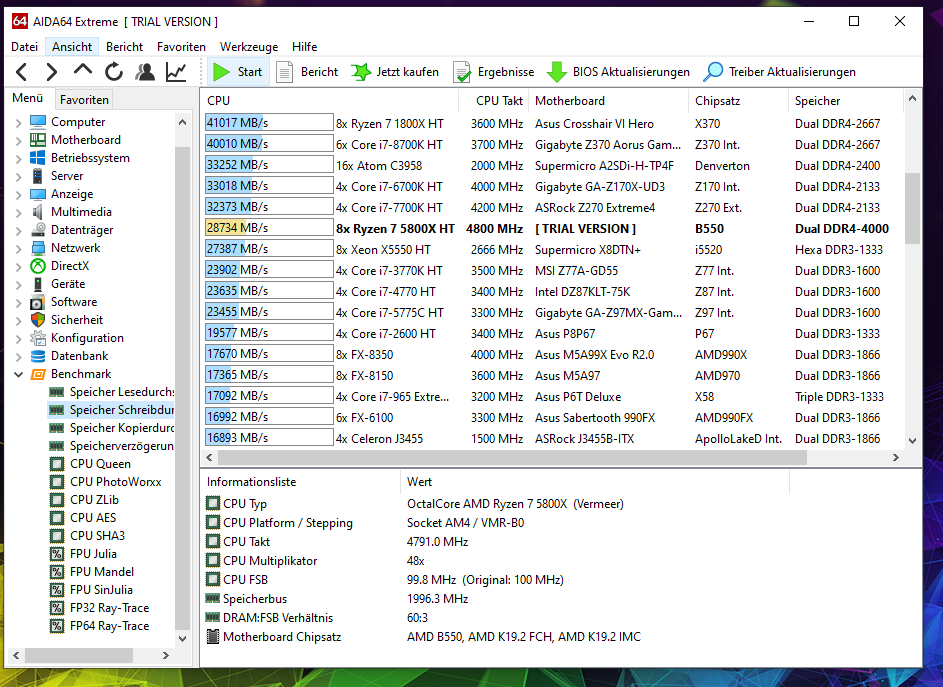Select the 28734 MB/s Ryzen 7 5800X result
The width and height of the screenshot is (943, 687).
[553, 229]
